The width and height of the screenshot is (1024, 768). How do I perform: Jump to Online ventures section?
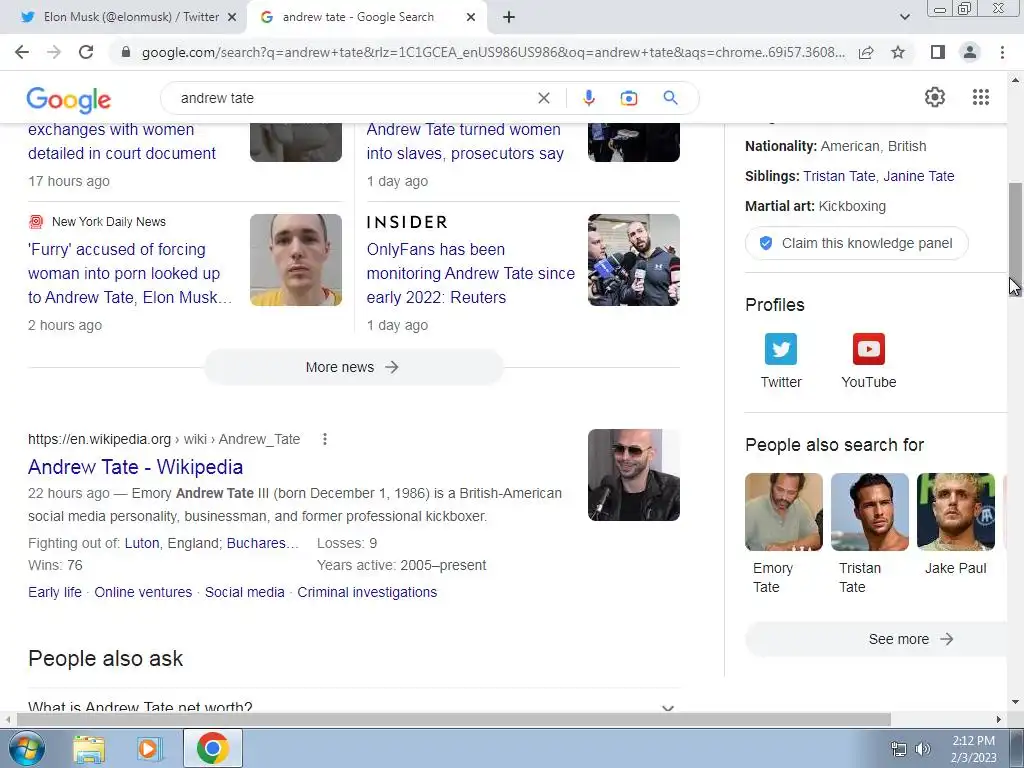click(143, 592)
